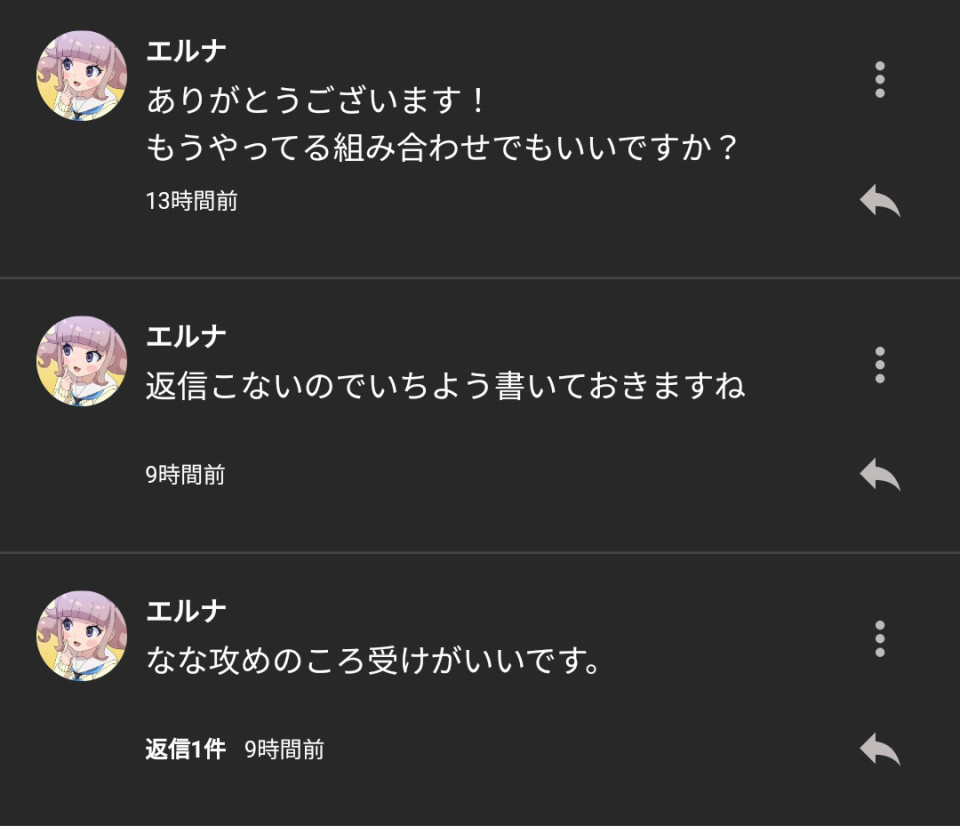Open エルナ avatar on the 13時間前 comment

pyautogui.click(x=81, y=76)
